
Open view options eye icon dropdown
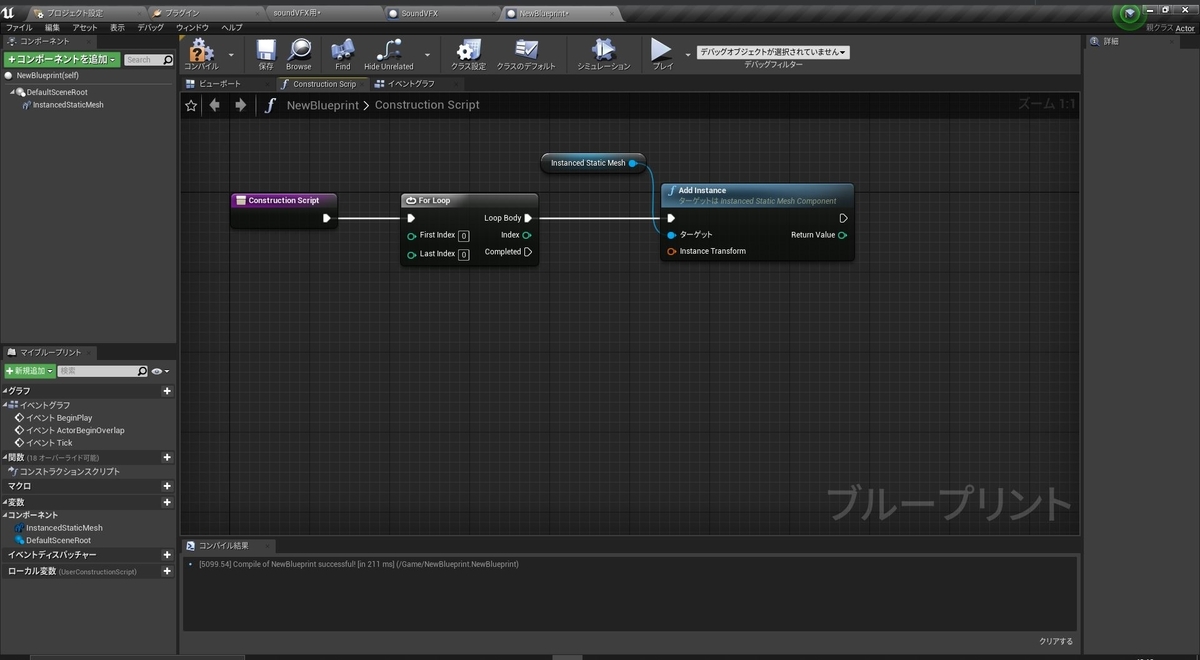coord(160,371)
